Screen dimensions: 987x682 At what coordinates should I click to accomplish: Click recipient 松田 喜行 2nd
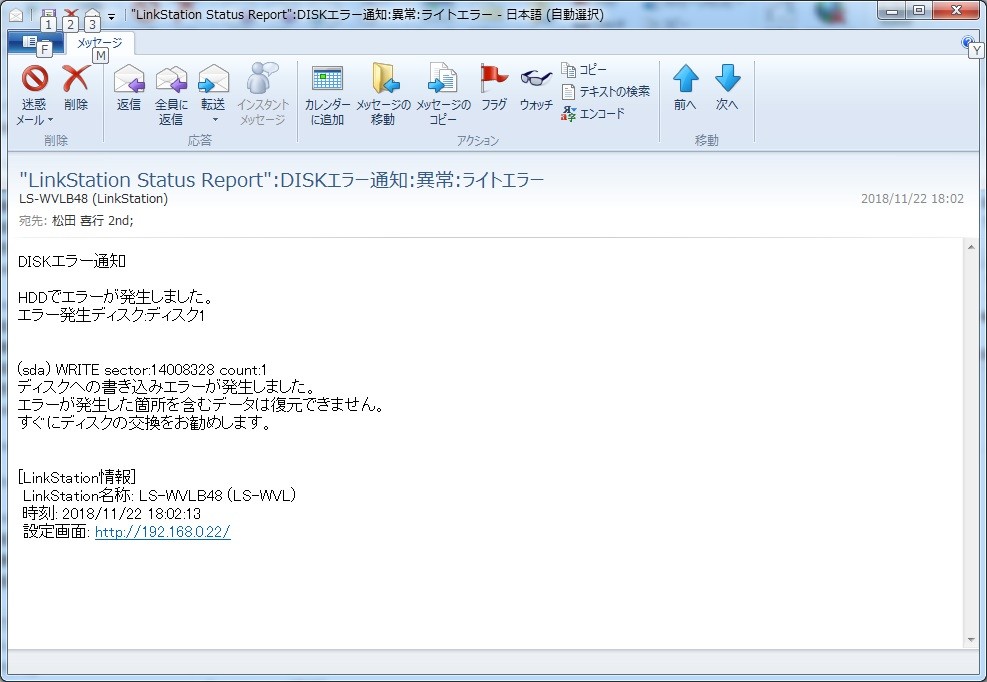tap(93, 221)
